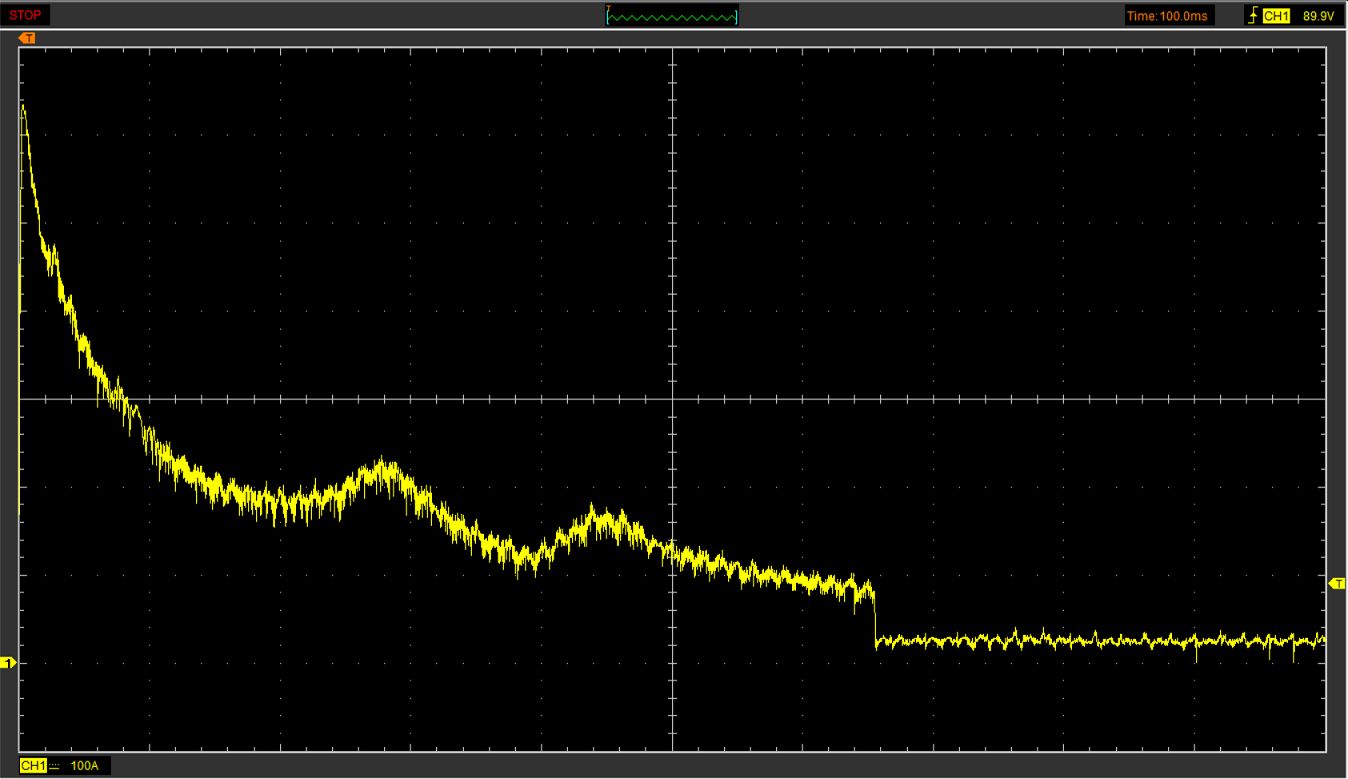
Task: Open the Time 100.0ms timebase setting
Action: click(1167, 16)
